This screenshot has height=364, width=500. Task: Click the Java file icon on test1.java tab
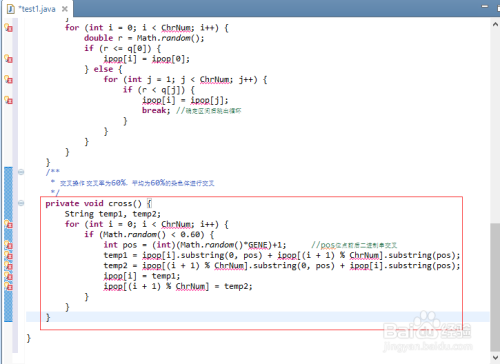pos(11,9)
